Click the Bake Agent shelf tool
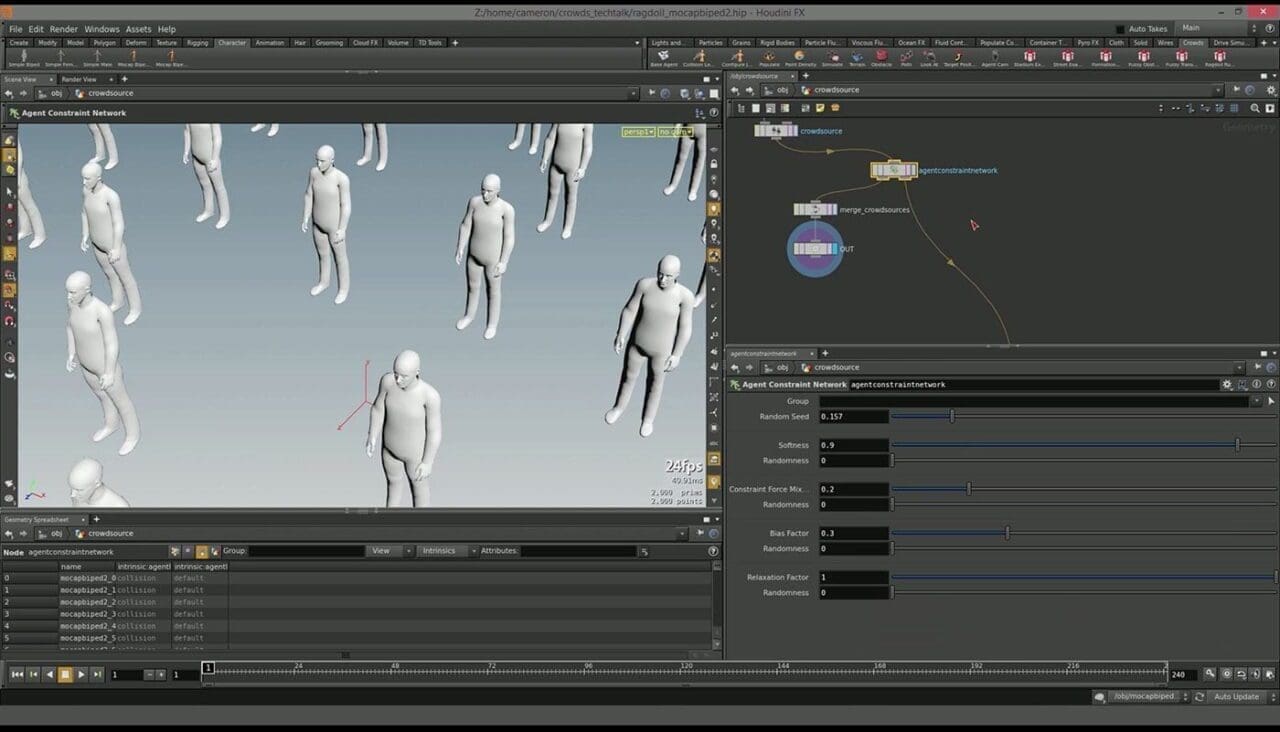Screen dimensions: 1280x732 (x=663, y=58)
